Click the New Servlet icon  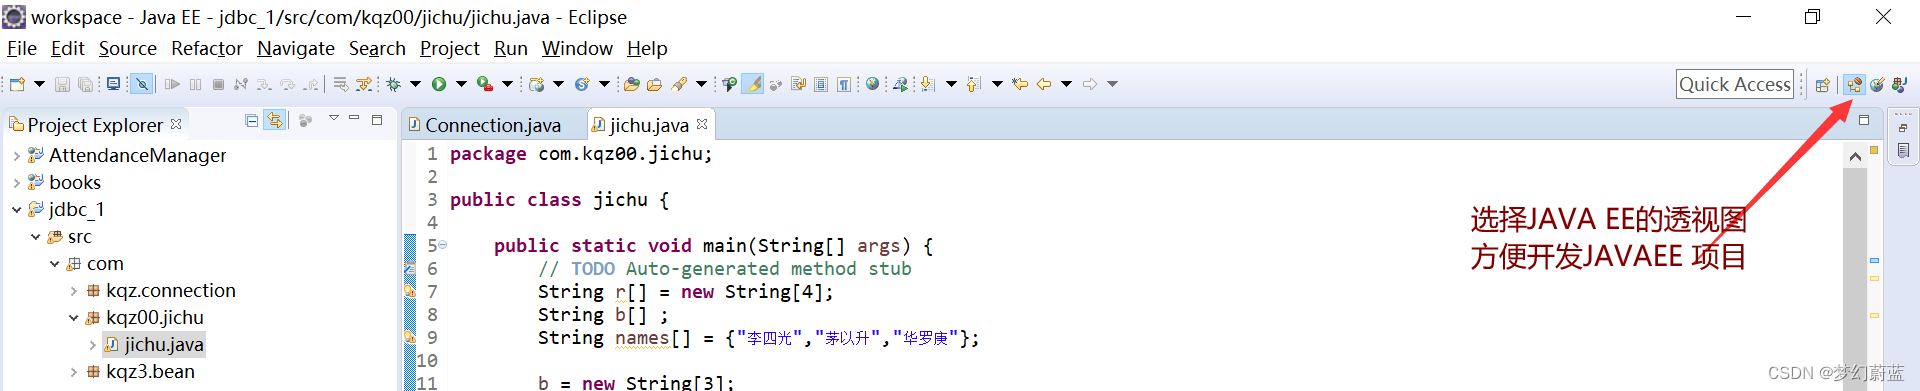582,84
